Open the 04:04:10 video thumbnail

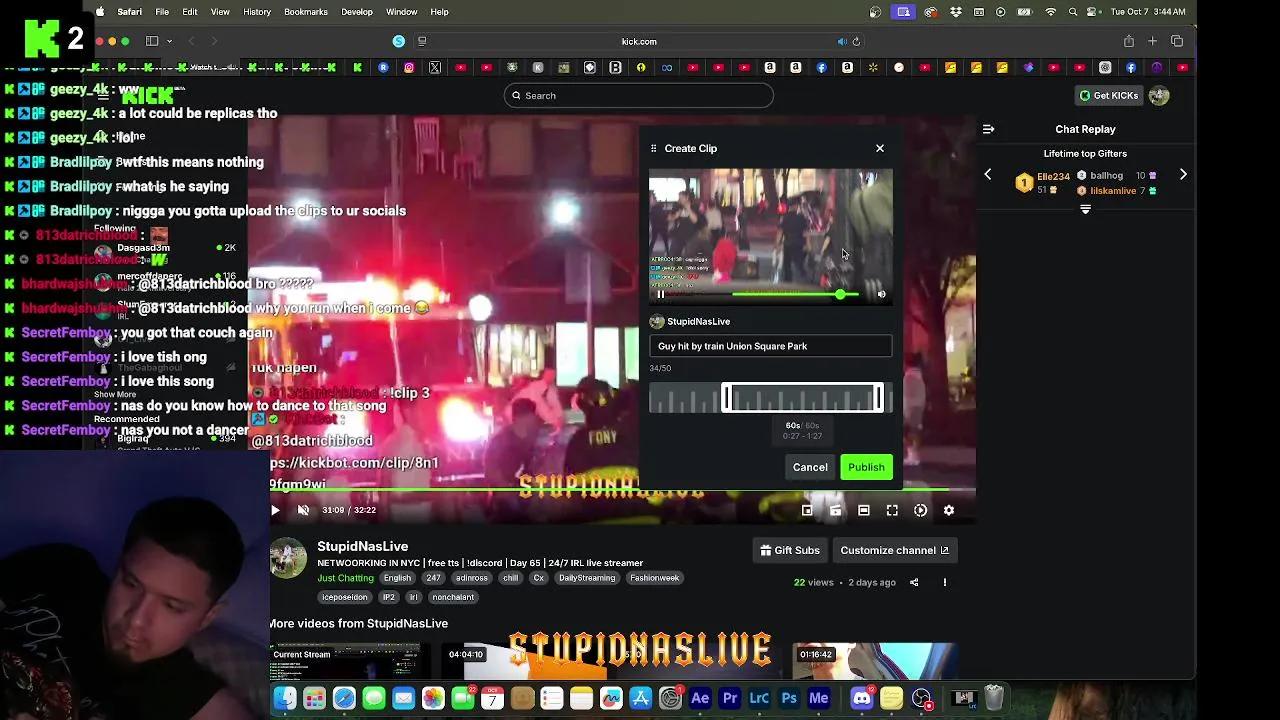(x=525, y=662)
